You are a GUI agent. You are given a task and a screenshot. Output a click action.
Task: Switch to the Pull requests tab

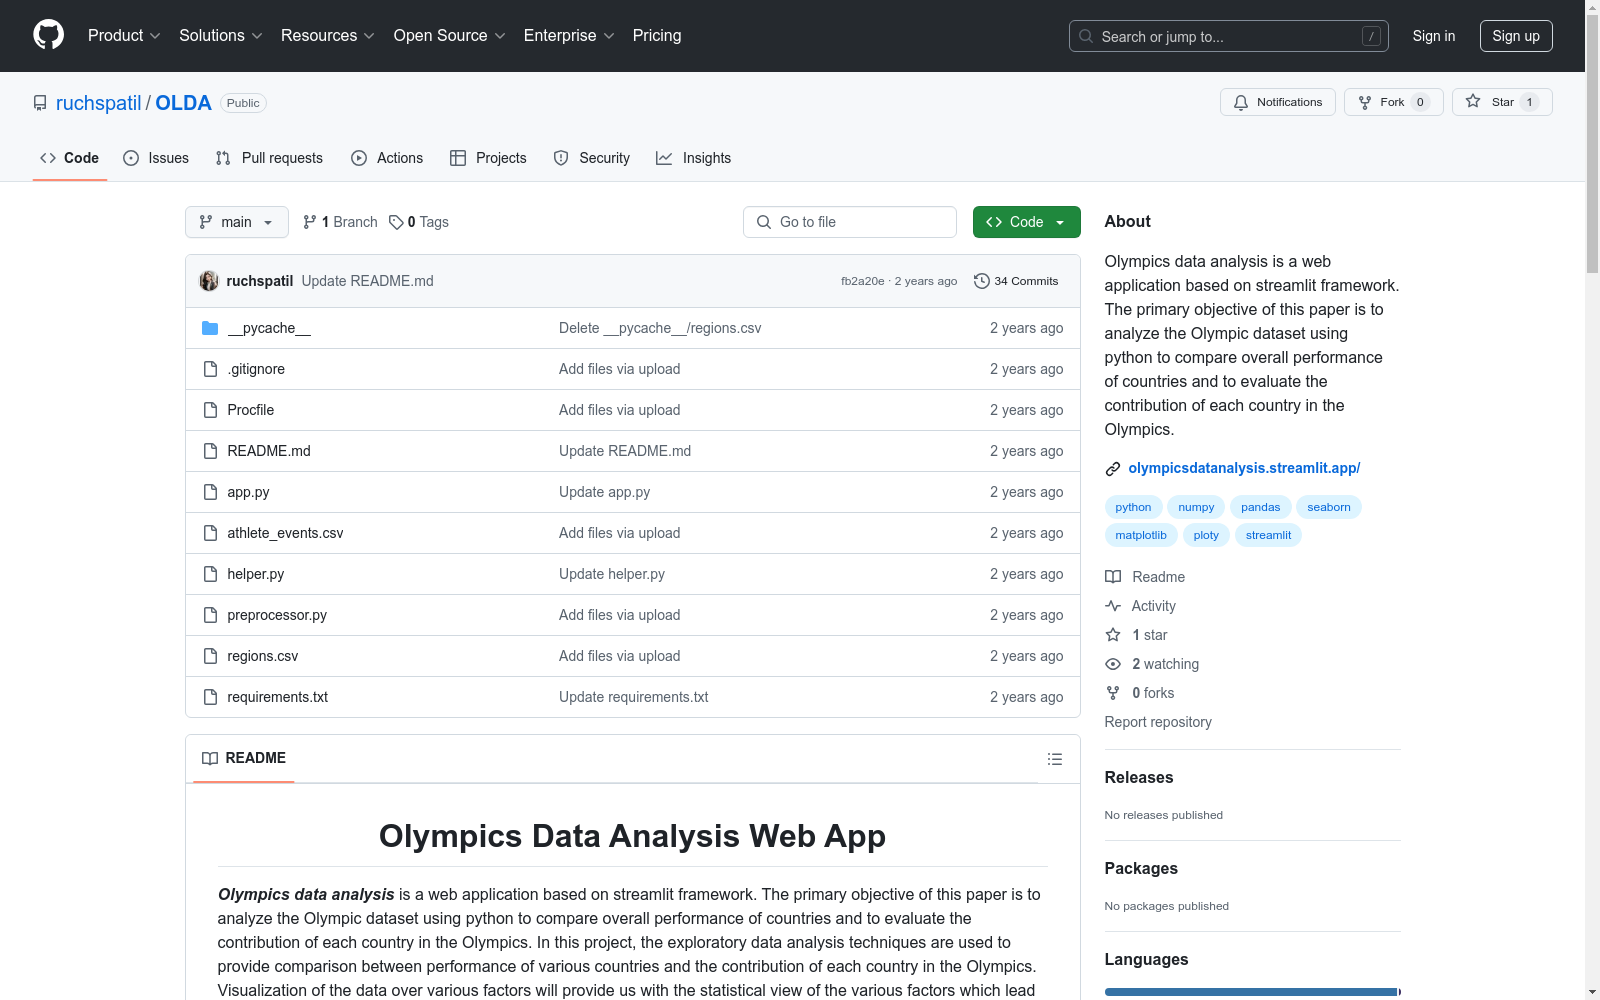click(x=269, y=158)
